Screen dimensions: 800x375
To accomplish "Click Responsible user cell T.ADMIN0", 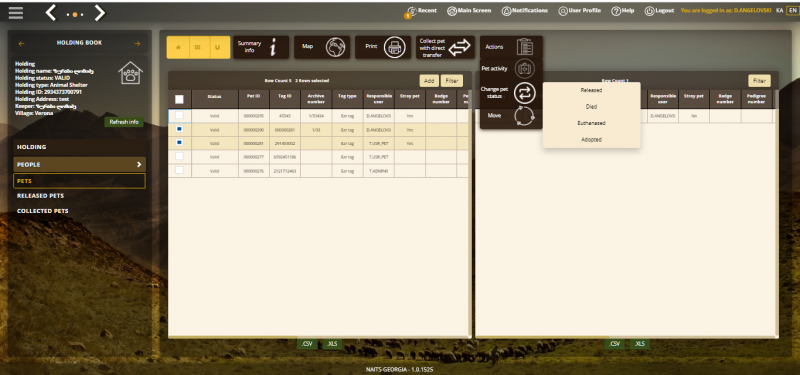I will coord(379,171).
